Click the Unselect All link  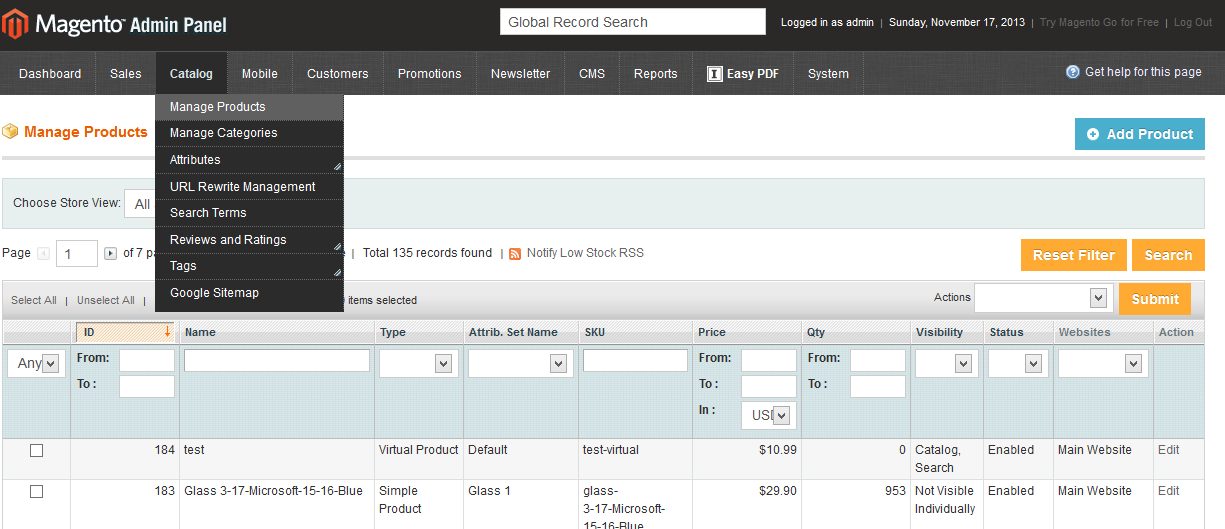click(x=106, y=300)
